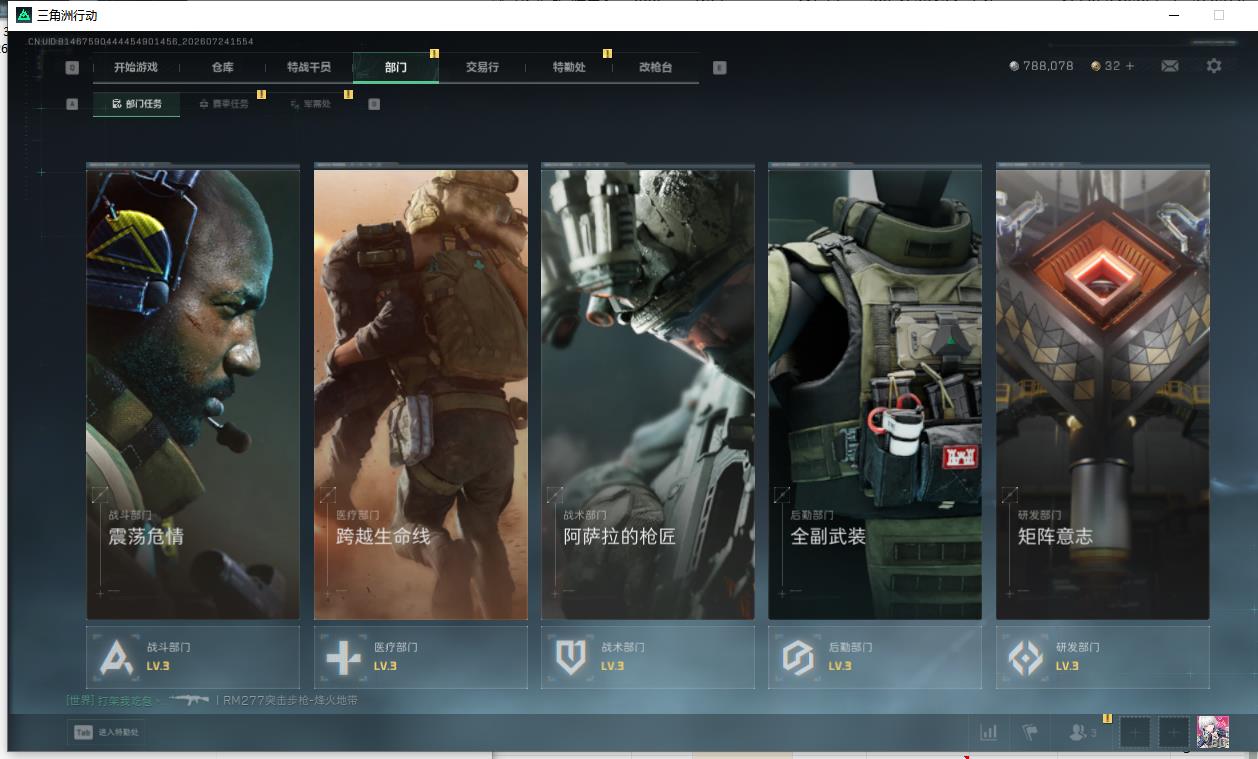Open the 军需处 sub-tab

310,104
